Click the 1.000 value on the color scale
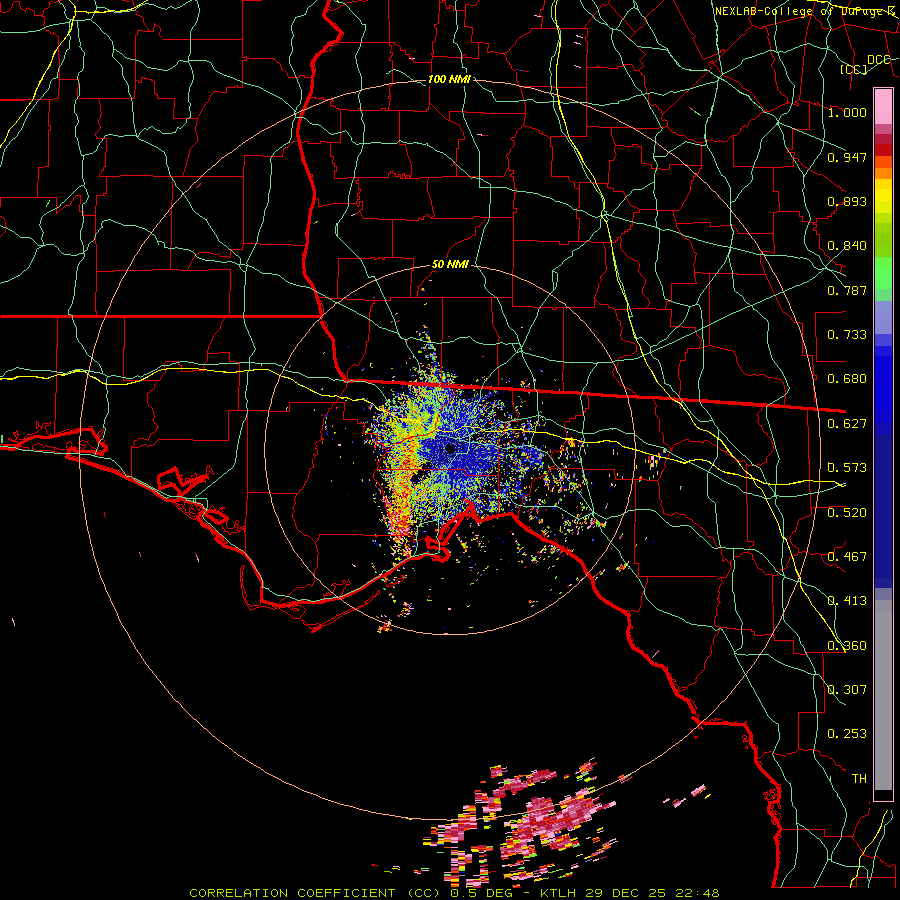Screen dimensions: 900x900 (847, 112)
